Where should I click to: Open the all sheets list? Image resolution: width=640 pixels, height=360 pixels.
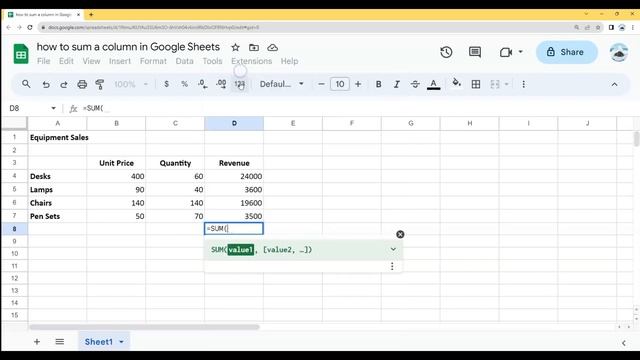tap(60, 342)
